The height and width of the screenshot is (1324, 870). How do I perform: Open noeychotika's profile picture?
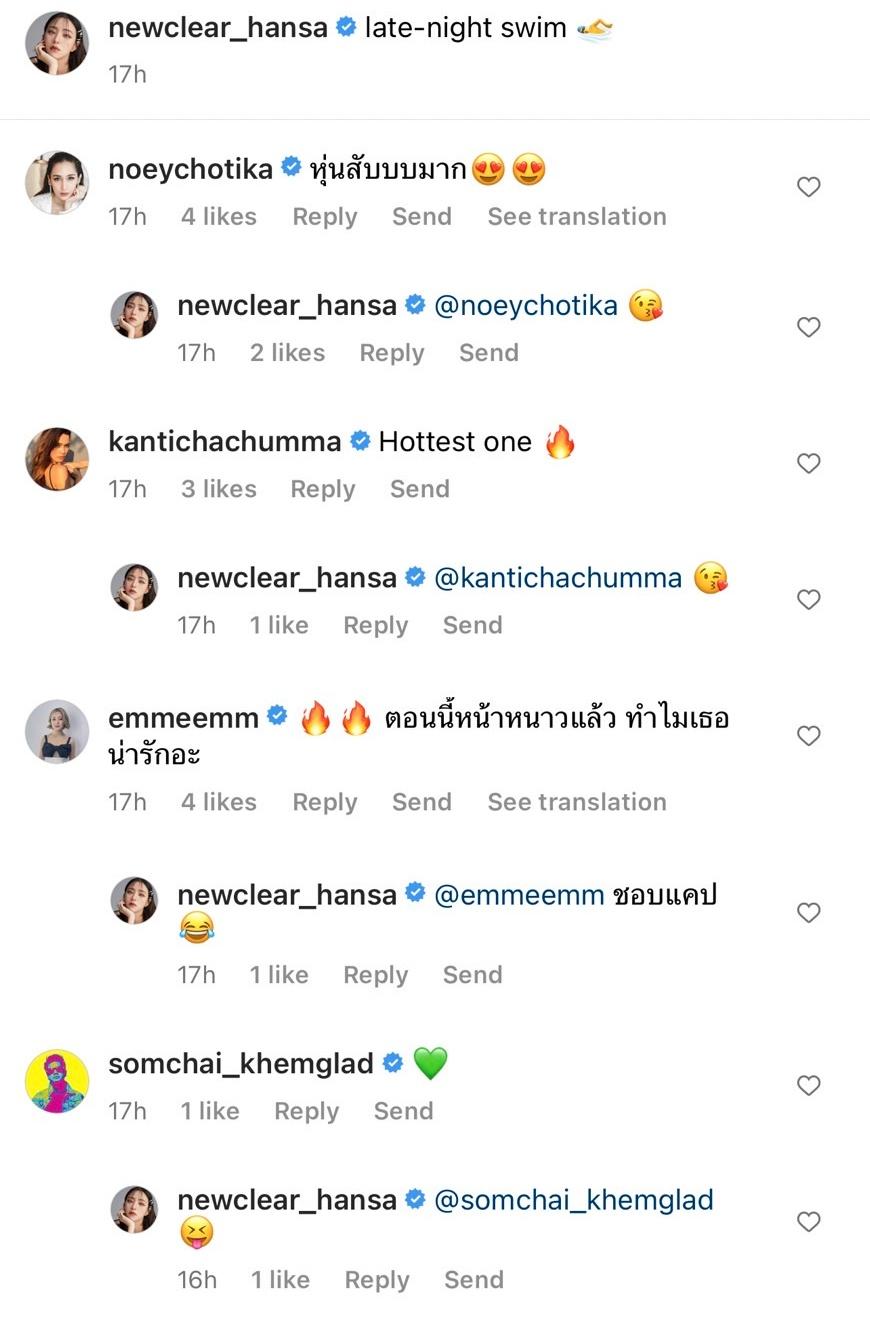pyautogui.click(x=57, y=183)
